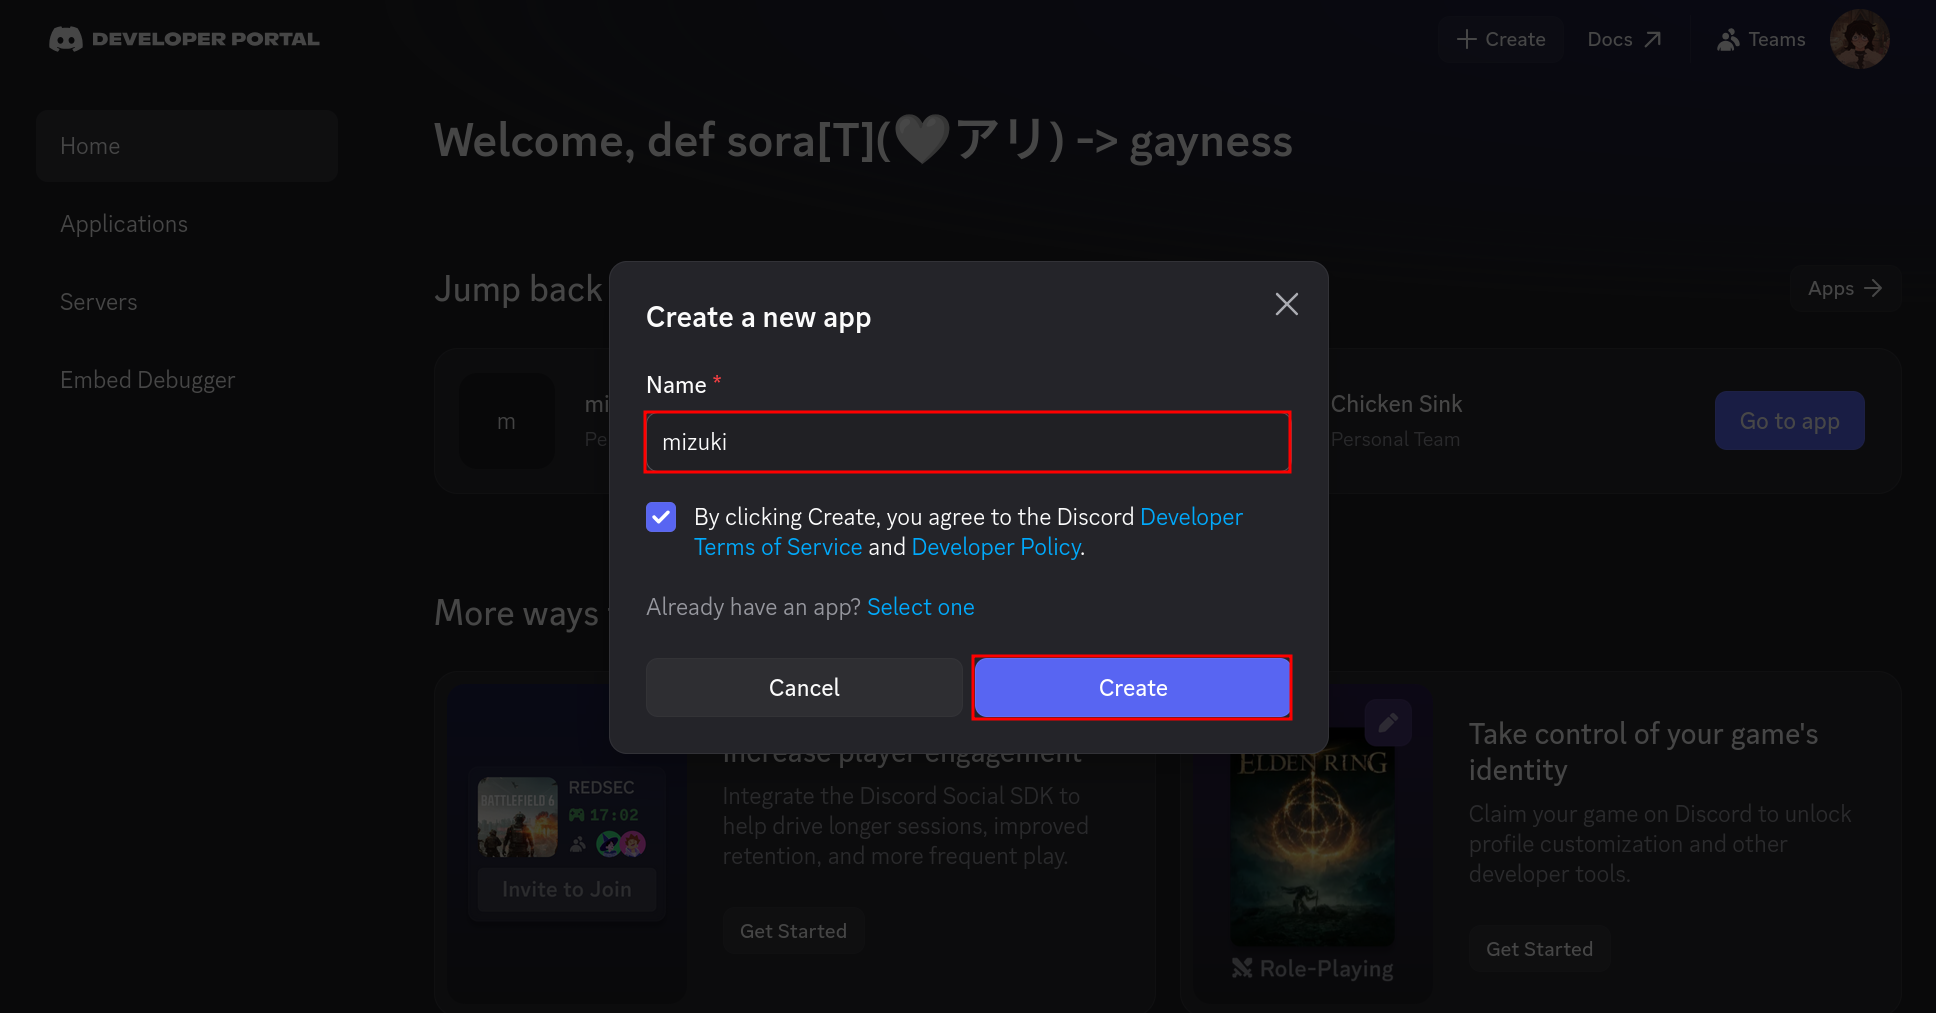Click the + Create button in header
Screen dimensions: 1936x1013
coord(1501,39)
